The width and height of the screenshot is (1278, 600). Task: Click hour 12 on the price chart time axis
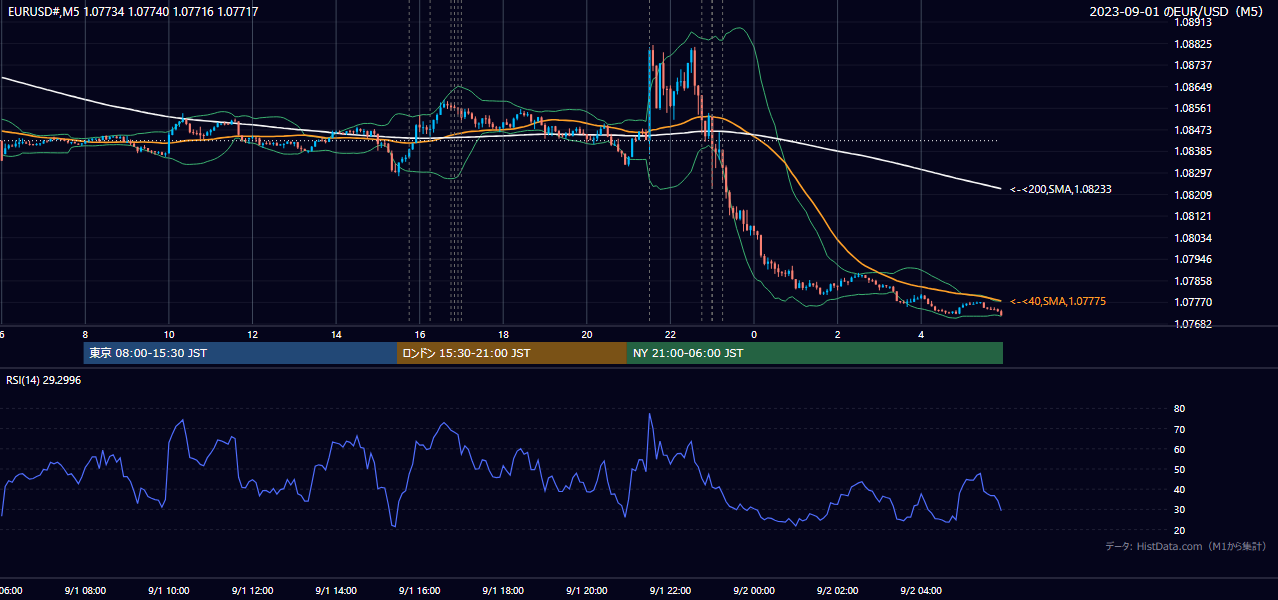pyautogui.click(x=253, y=334)
